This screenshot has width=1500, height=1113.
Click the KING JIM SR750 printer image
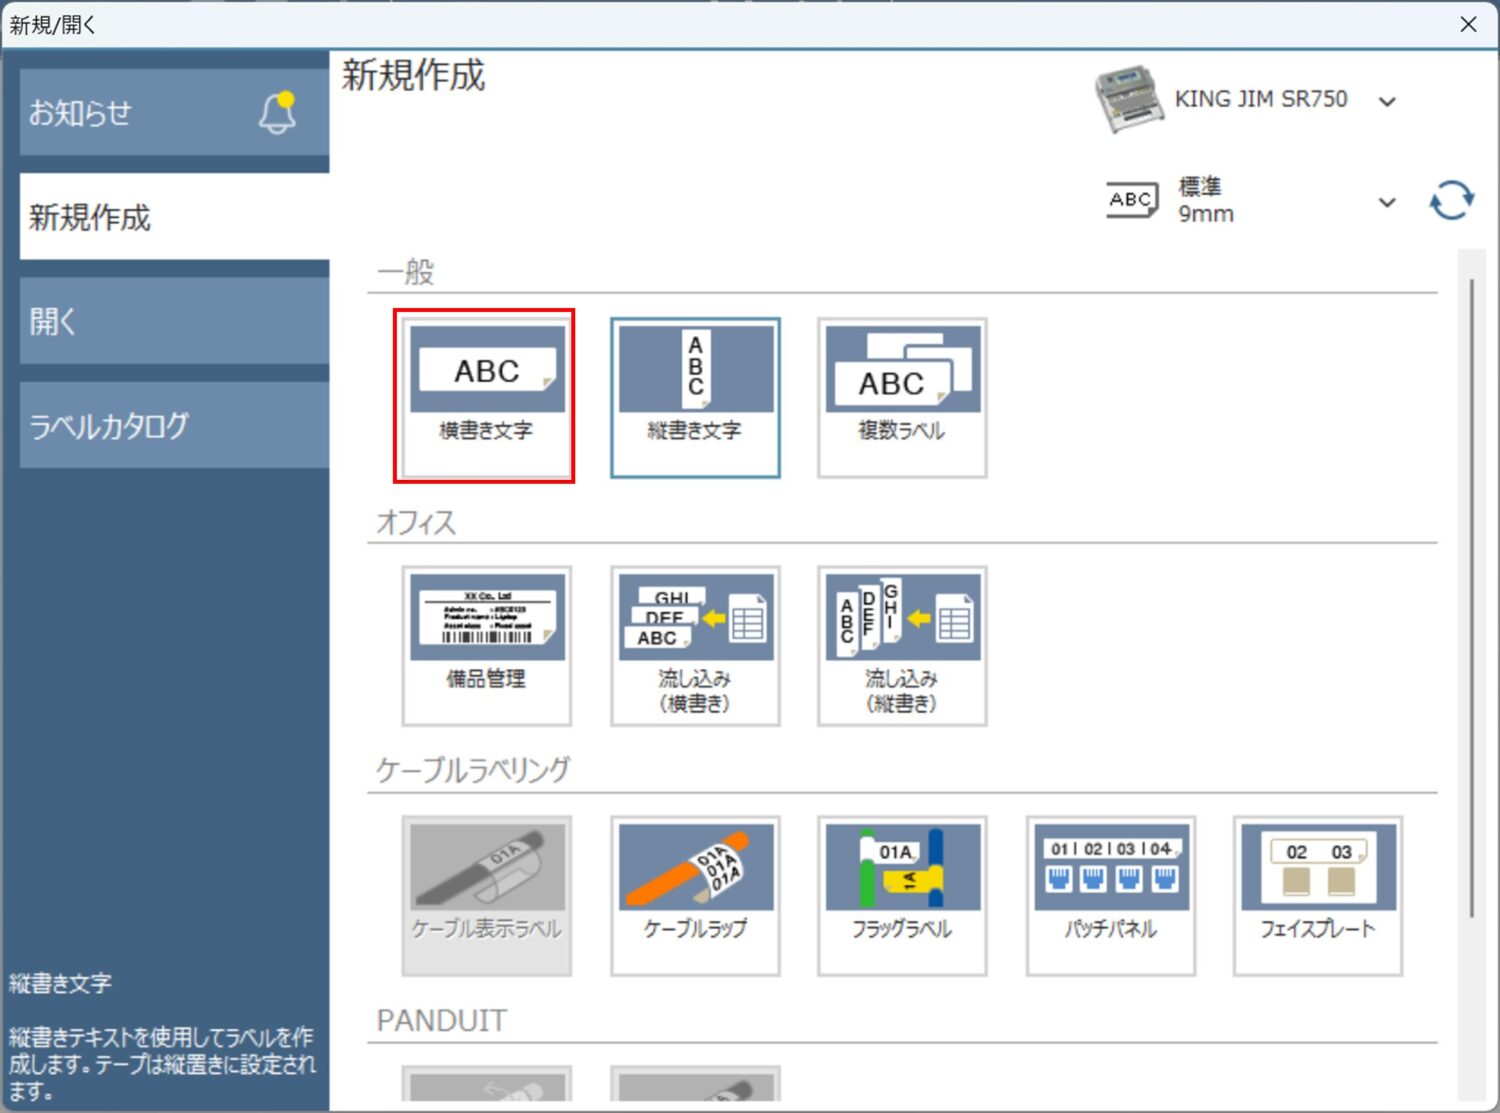[x=1129, y=99]
